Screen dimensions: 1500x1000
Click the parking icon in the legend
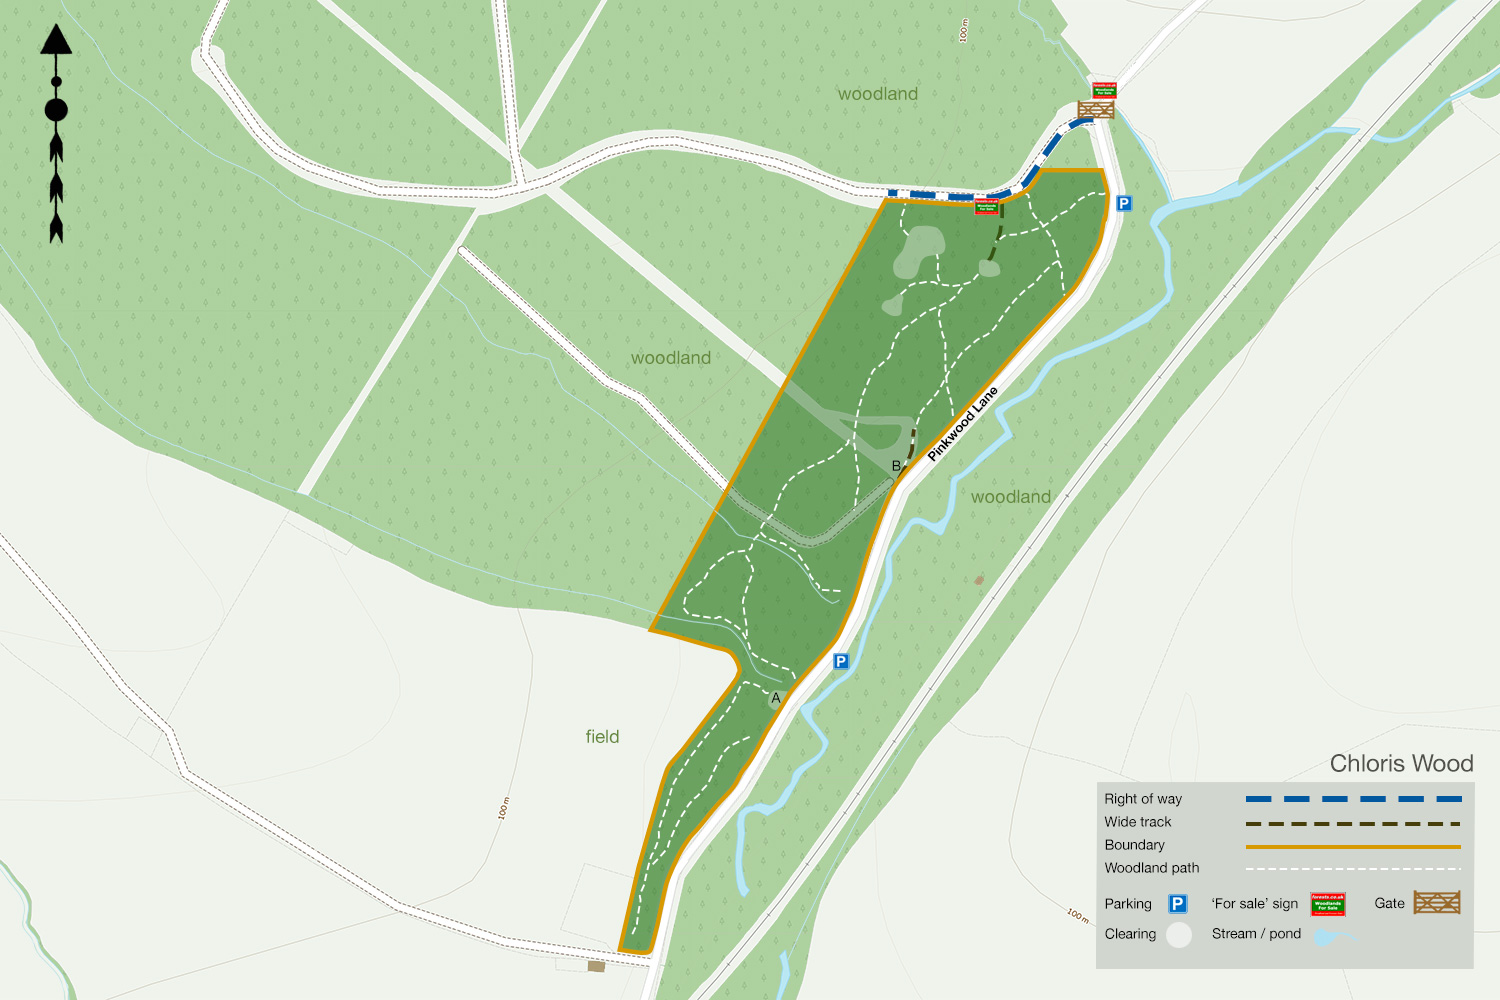1178,904
